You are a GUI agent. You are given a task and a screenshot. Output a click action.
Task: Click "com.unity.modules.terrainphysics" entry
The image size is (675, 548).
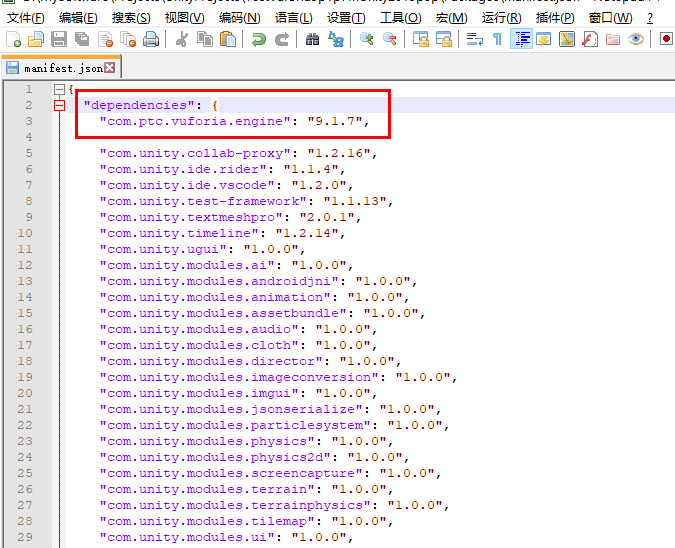click(235, 505)
